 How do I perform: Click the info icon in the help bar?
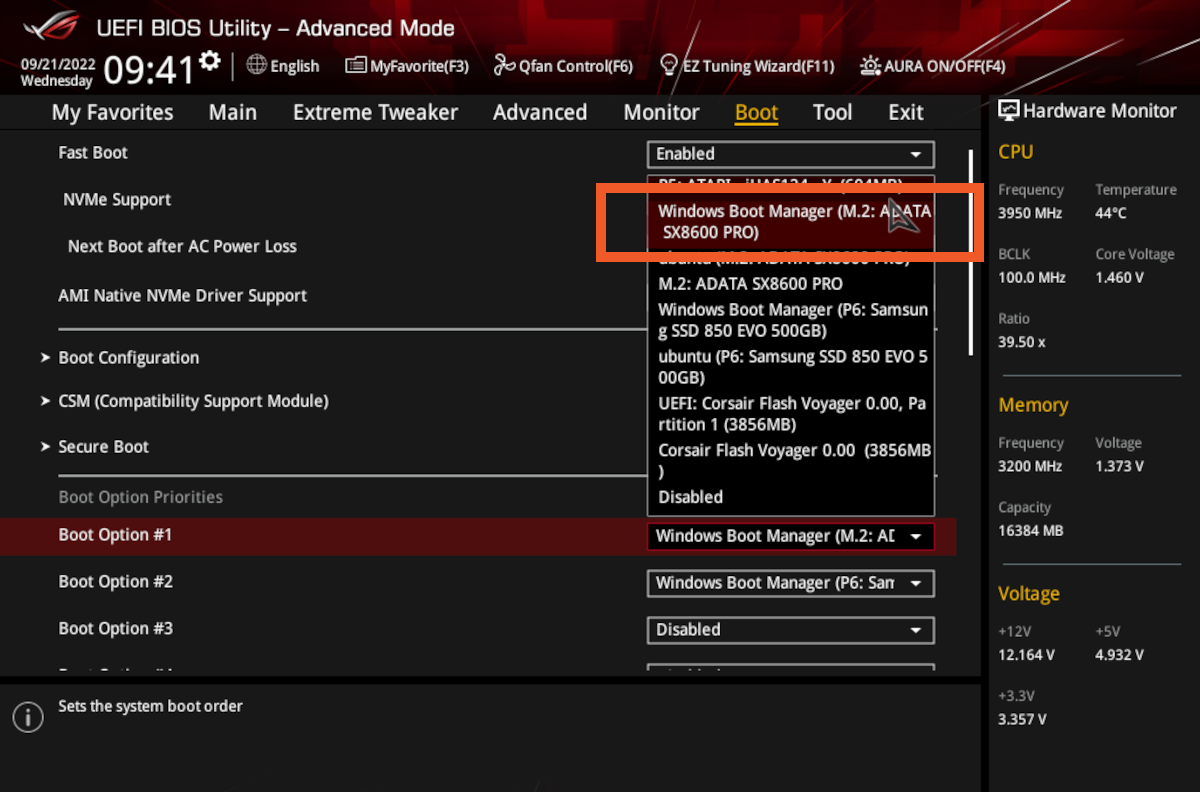(x=28, y=716)
